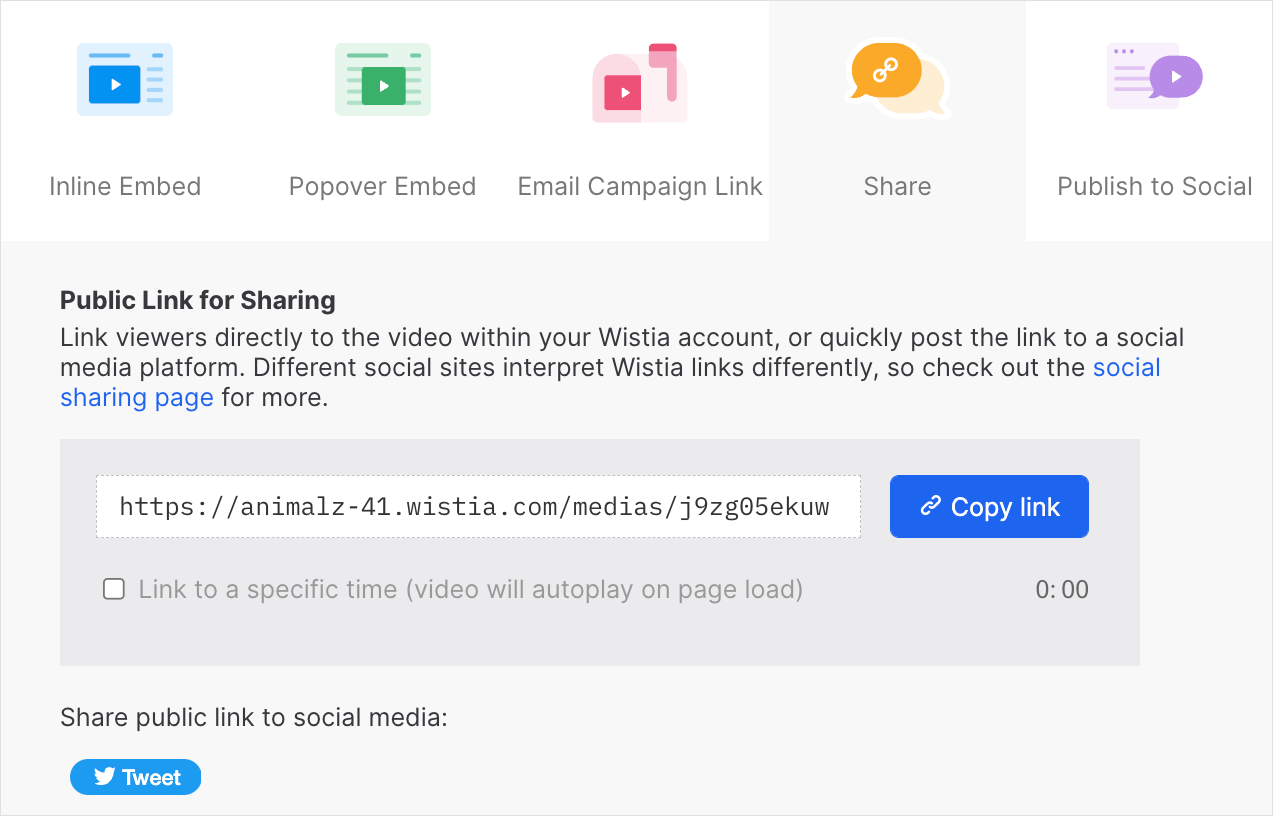The height and width of the screenshot is (816, 1273).
Task: Click the Public Link for Sharing heading
Action: pos(198,300)
